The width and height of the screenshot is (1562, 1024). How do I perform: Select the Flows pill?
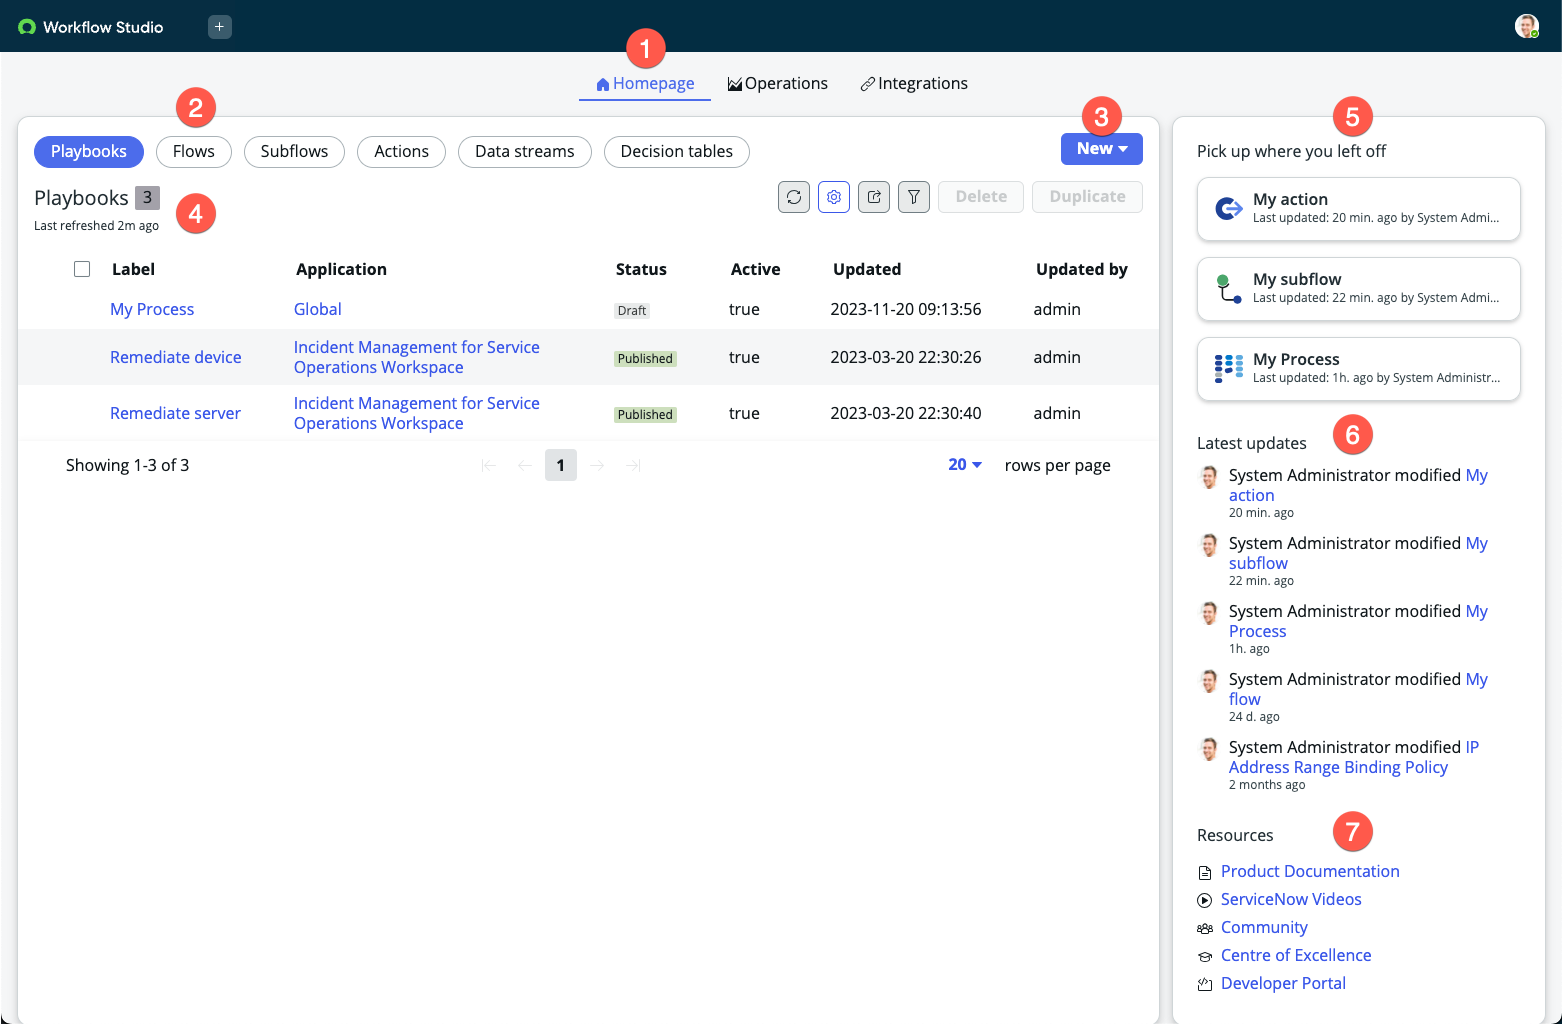point(194,152)
